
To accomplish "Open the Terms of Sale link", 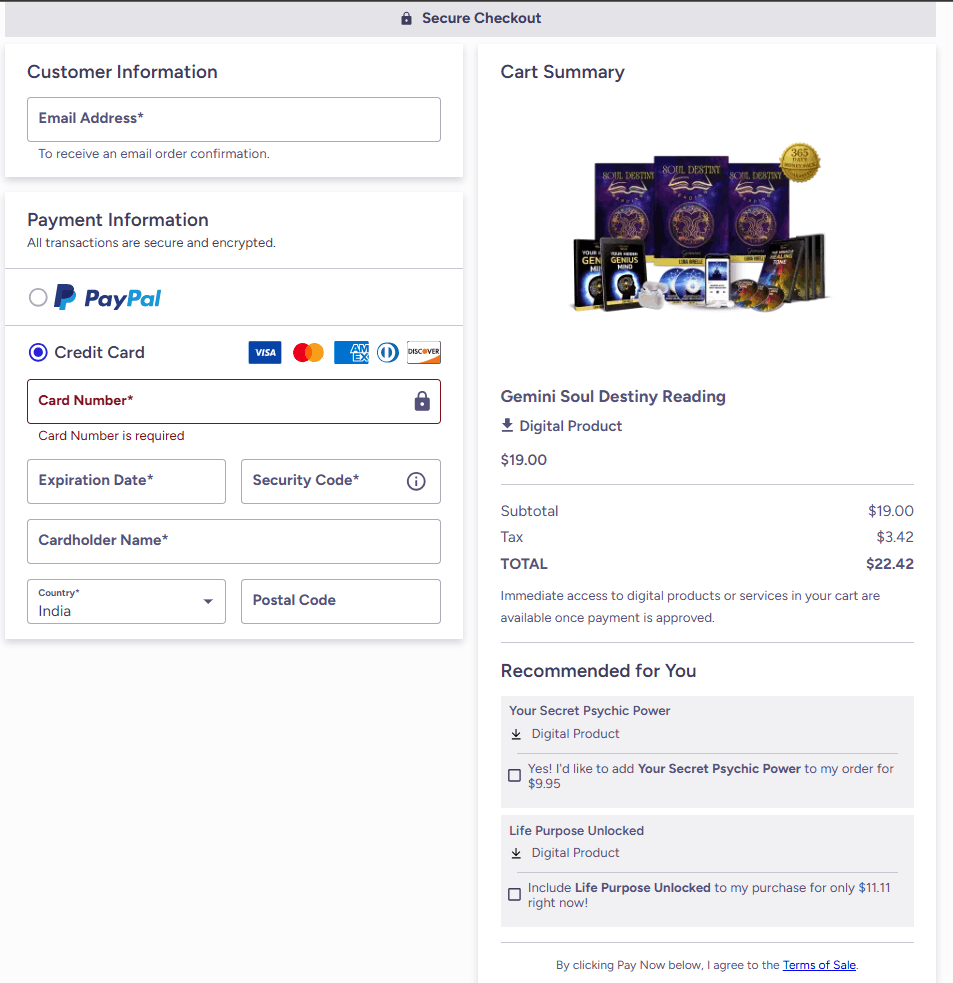I will [x=819, y=965].
